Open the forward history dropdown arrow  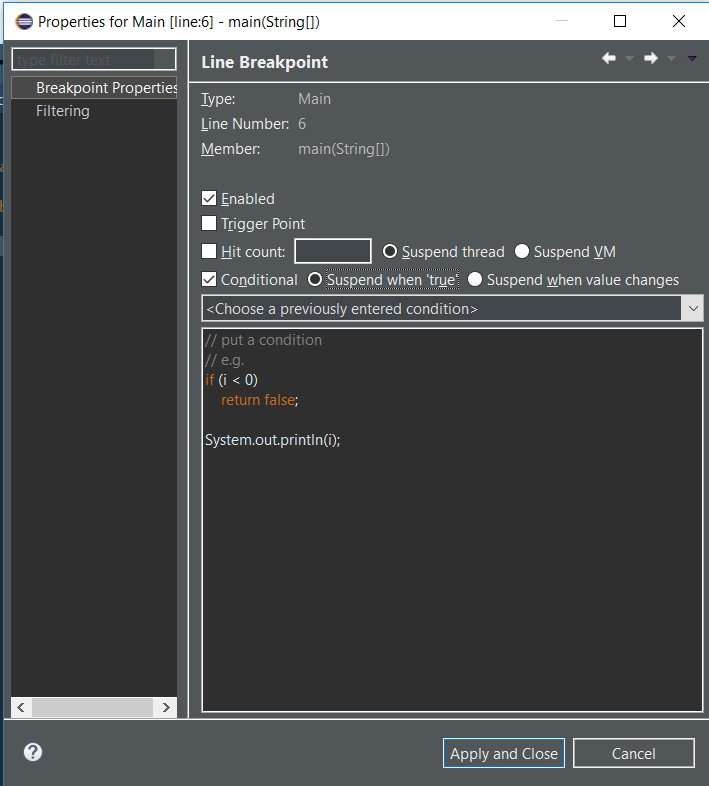[x=671, y=59]
